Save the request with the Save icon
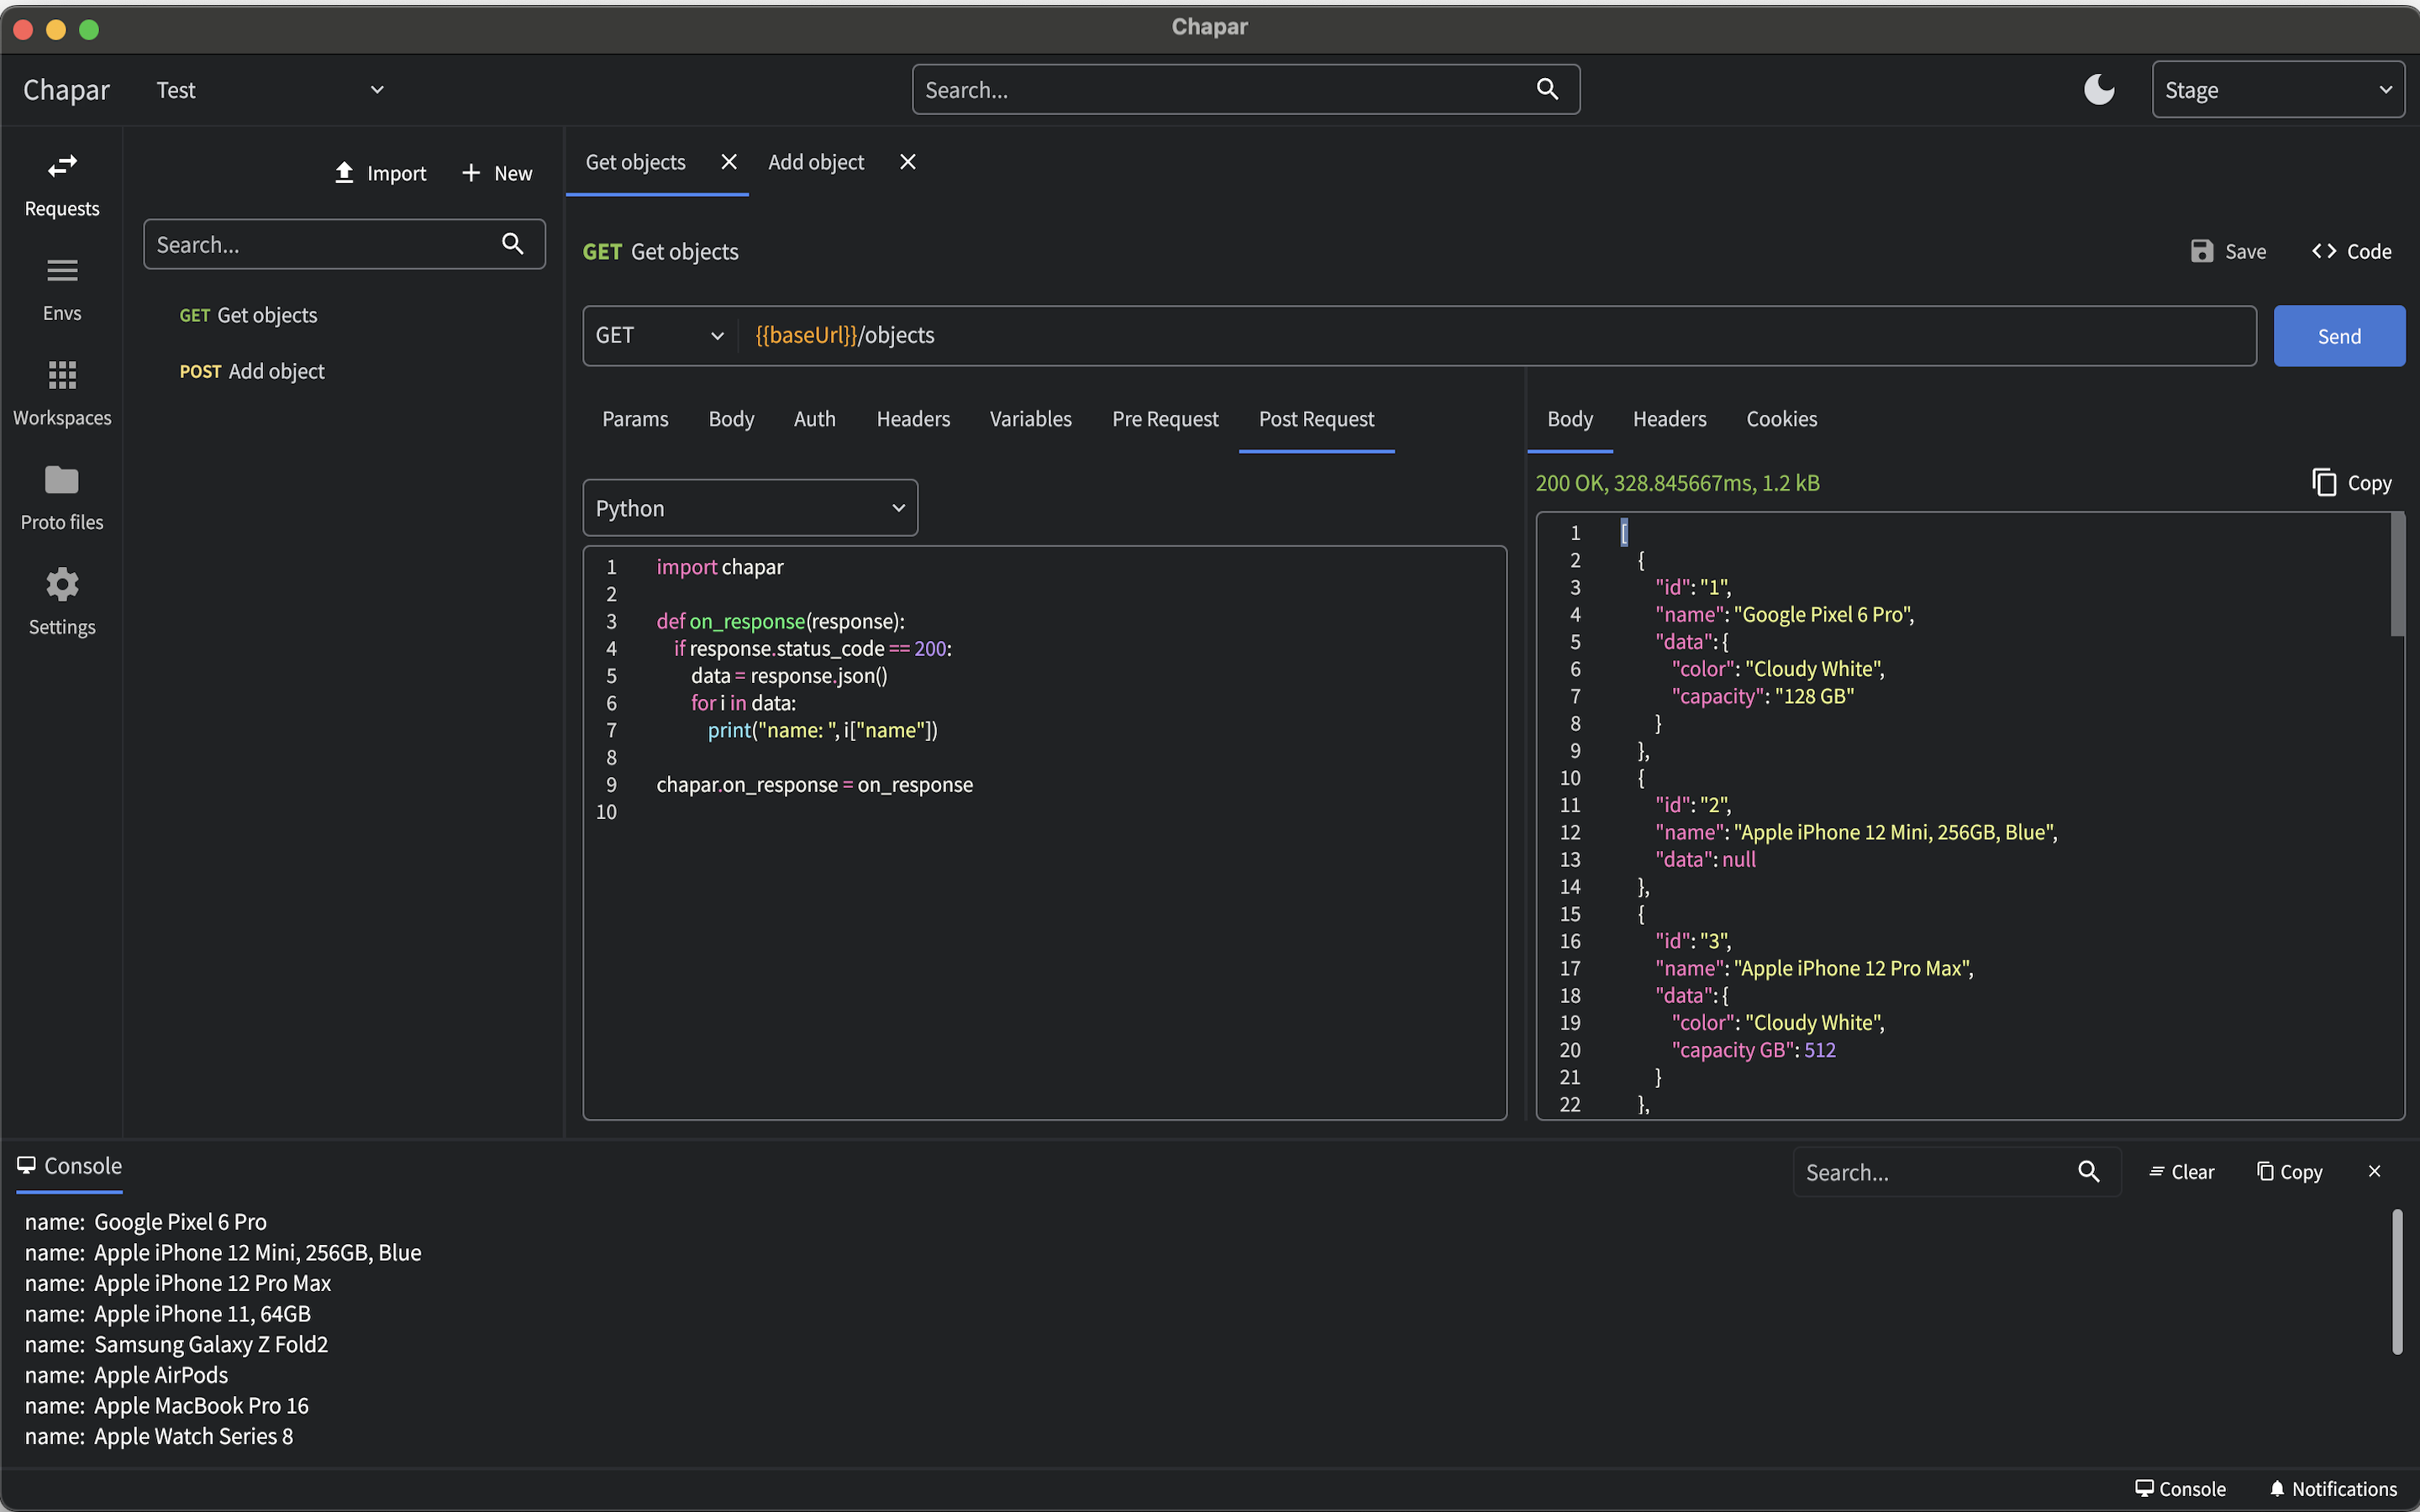 coord(2228,251)
